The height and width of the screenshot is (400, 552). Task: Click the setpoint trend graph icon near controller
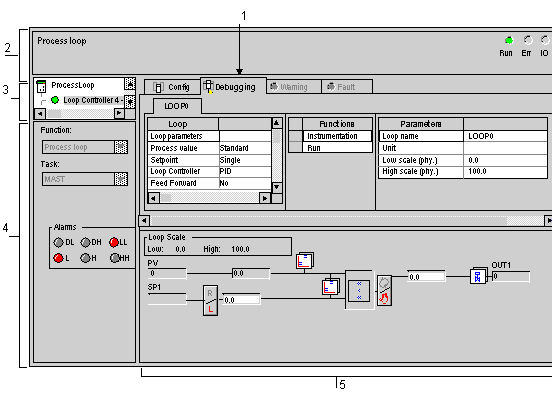pyautogui.click(x=331, y=287)
